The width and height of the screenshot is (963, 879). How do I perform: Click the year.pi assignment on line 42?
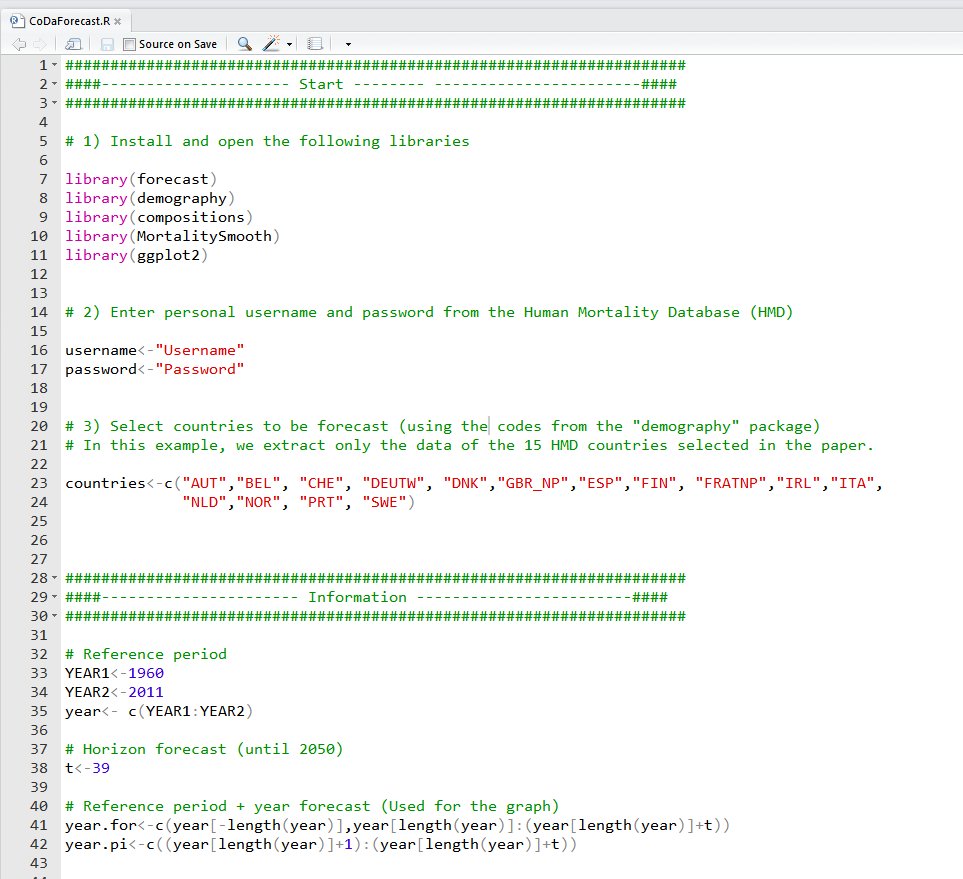(x=321, y=845)
